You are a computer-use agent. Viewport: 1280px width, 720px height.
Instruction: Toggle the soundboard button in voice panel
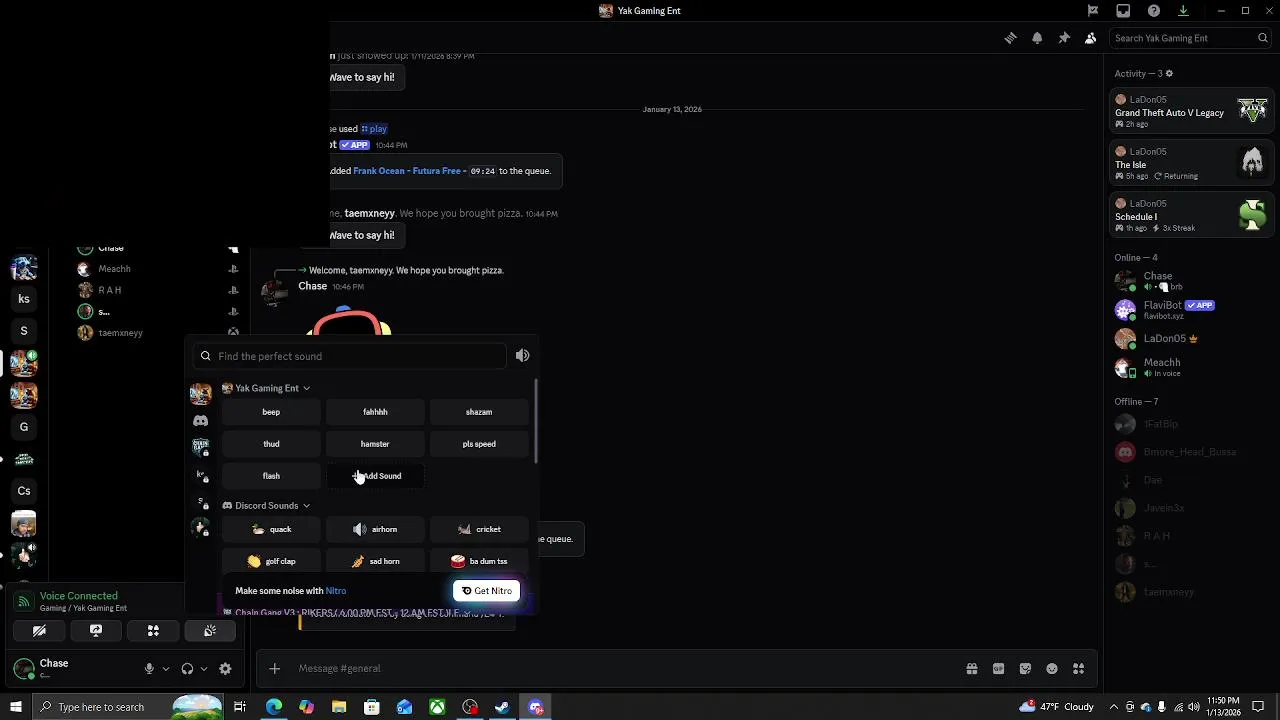[x=210, y=631]
